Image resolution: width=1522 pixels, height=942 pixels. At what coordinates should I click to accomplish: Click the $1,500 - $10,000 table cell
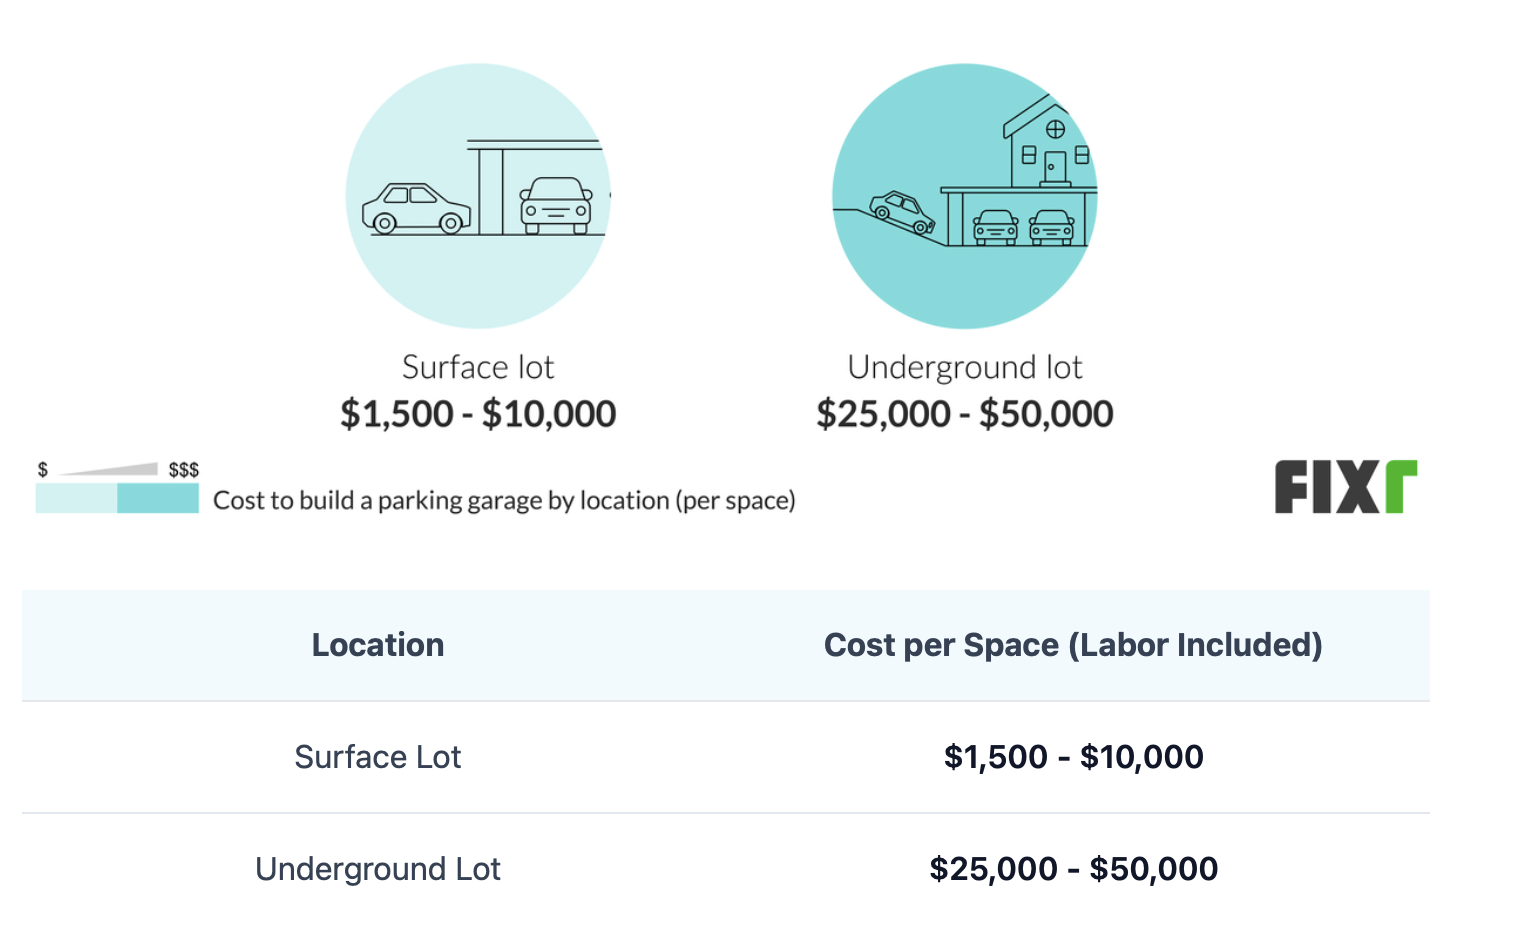coord(1074,757)
